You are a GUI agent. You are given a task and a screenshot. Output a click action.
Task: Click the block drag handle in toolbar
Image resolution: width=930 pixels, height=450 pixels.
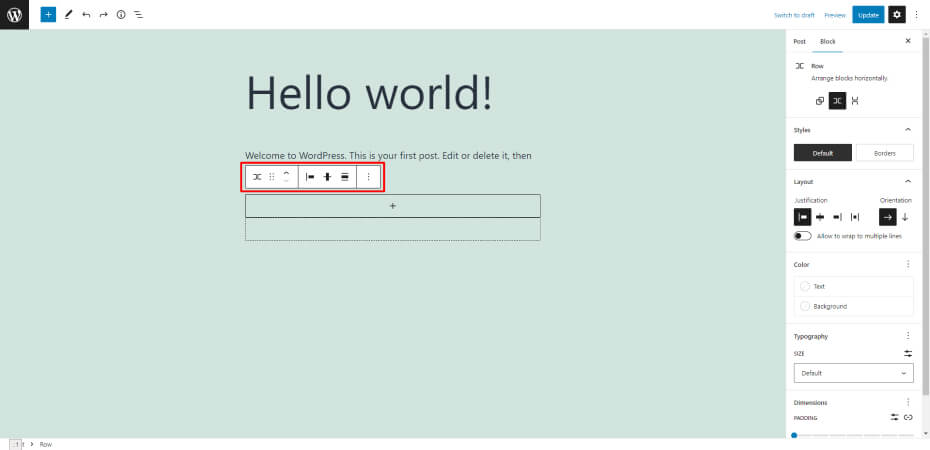click(x=272, y=177)
